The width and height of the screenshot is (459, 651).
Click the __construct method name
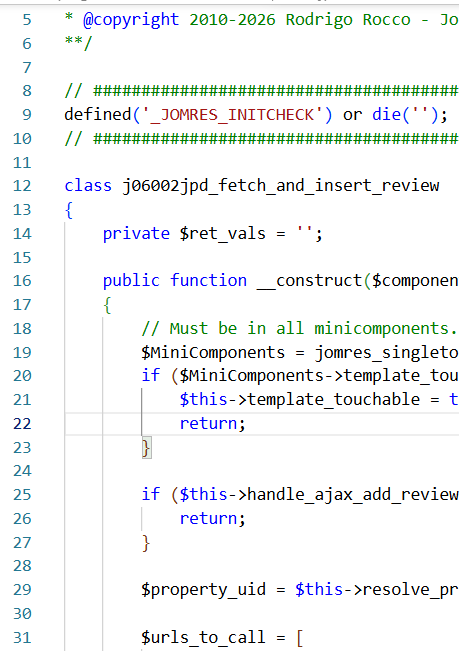point(310,281)
